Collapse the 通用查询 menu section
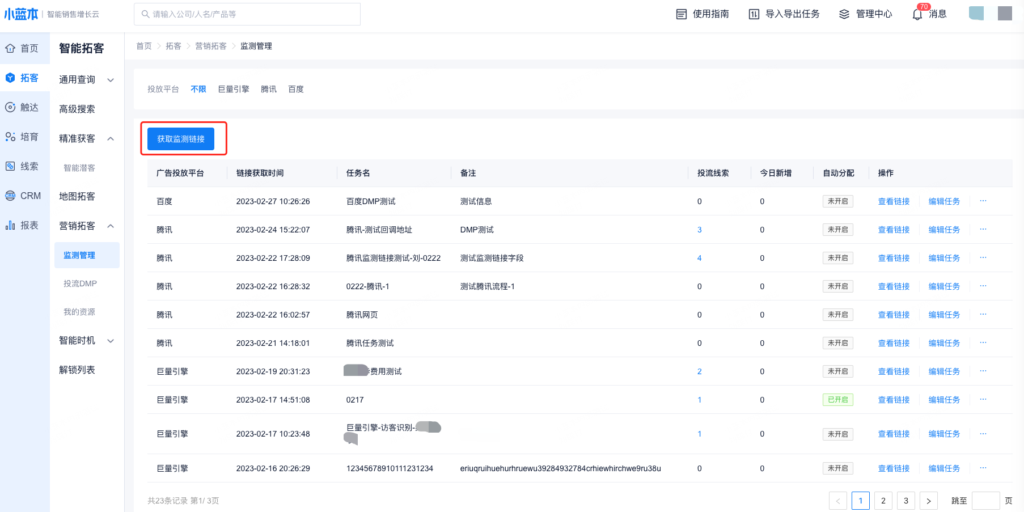This screenshot has height=512, width=1024. pyautogui.click(x=110, y=80)
